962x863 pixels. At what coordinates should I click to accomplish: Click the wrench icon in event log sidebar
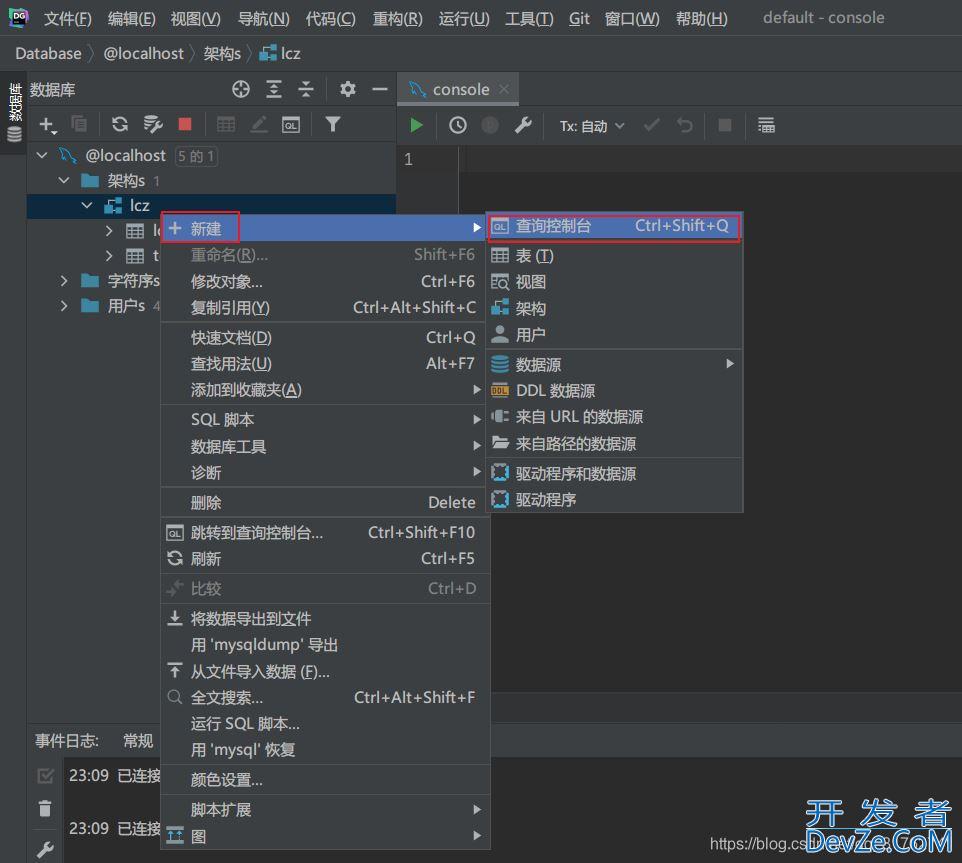point(45,850)
